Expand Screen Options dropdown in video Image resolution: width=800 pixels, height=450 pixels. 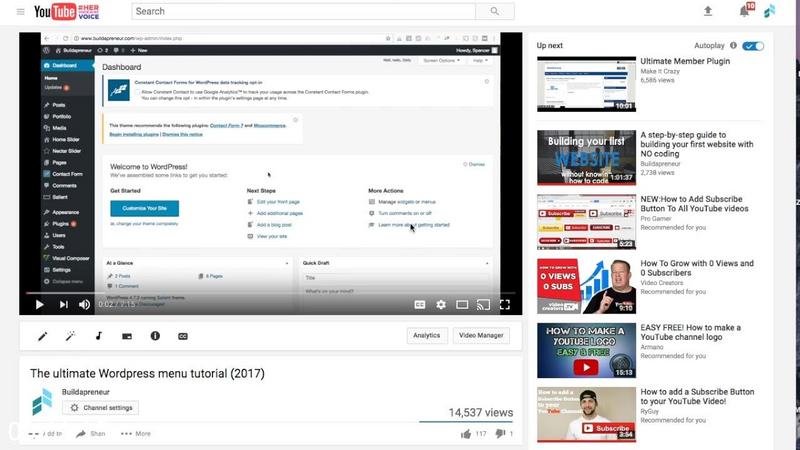click(x=441, y=60)
